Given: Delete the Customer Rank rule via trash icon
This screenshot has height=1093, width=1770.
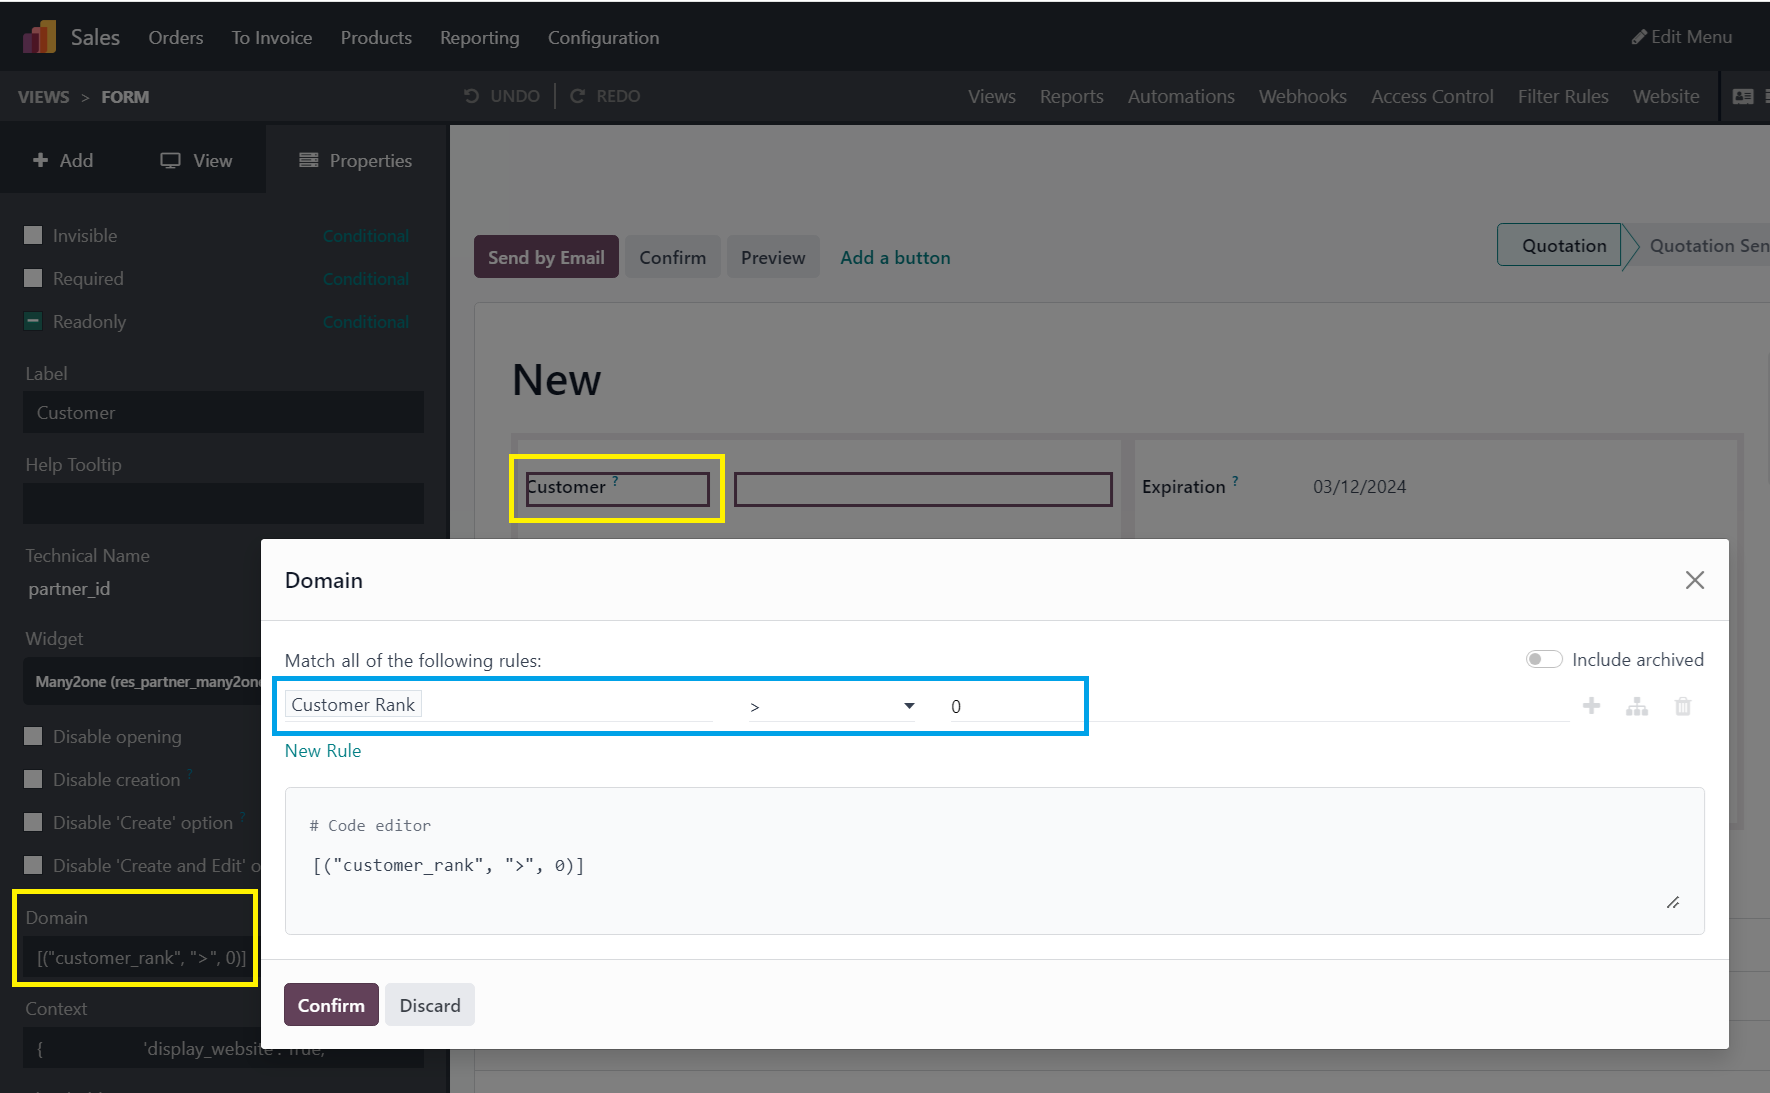Looking at the screenshot, I should click(x=1683, y=707).
